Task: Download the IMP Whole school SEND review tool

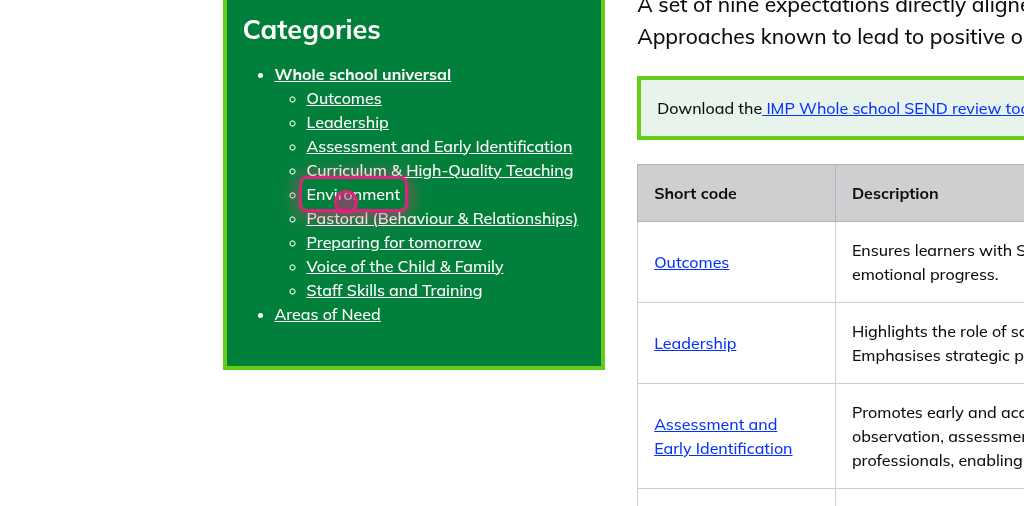Action: [x=893, y=108]
